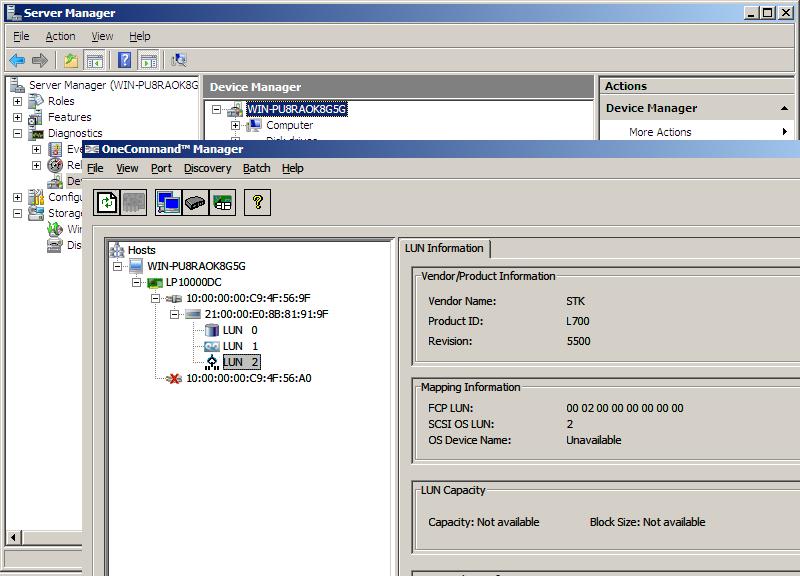800x576 pixels.
Task: Click the Server Manager blue Help icon
Action: click(124, 60)
